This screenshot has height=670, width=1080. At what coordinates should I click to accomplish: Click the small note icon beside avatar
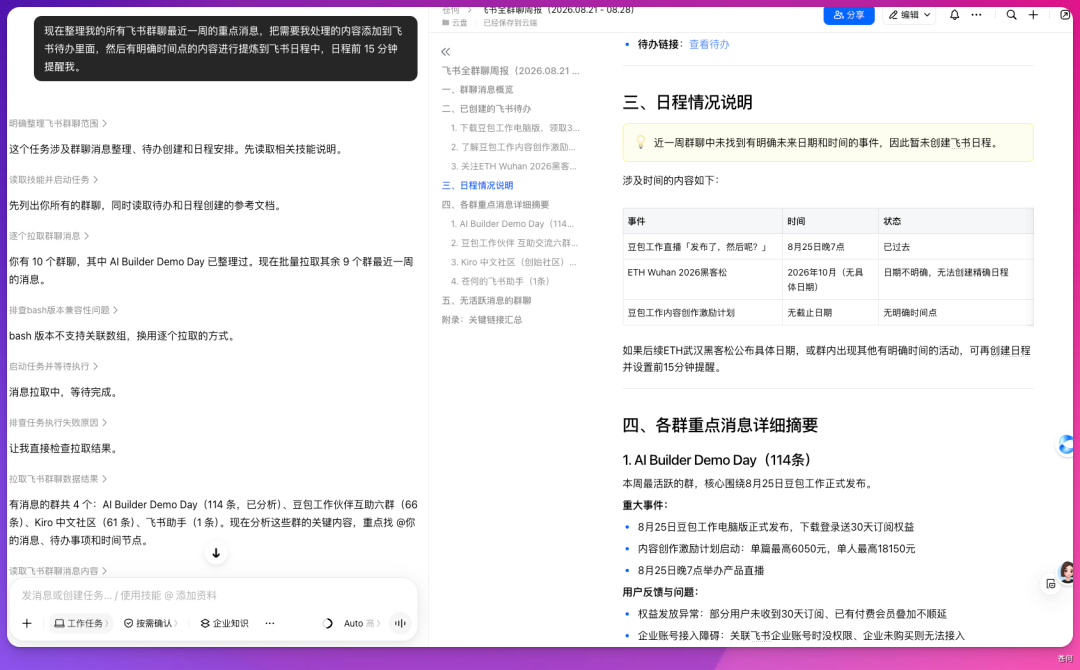point(1050,584)
